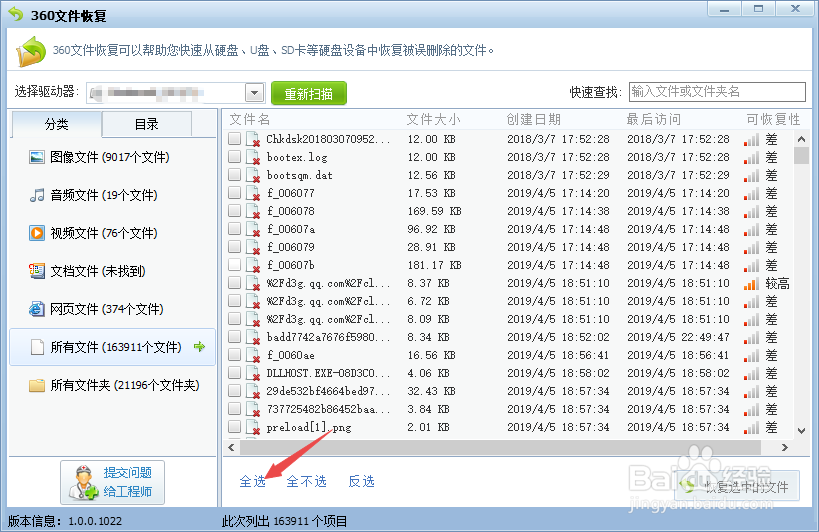
Task: Click the orange 较高 recoverability bars icon
Action: click(x=752, y=283)
